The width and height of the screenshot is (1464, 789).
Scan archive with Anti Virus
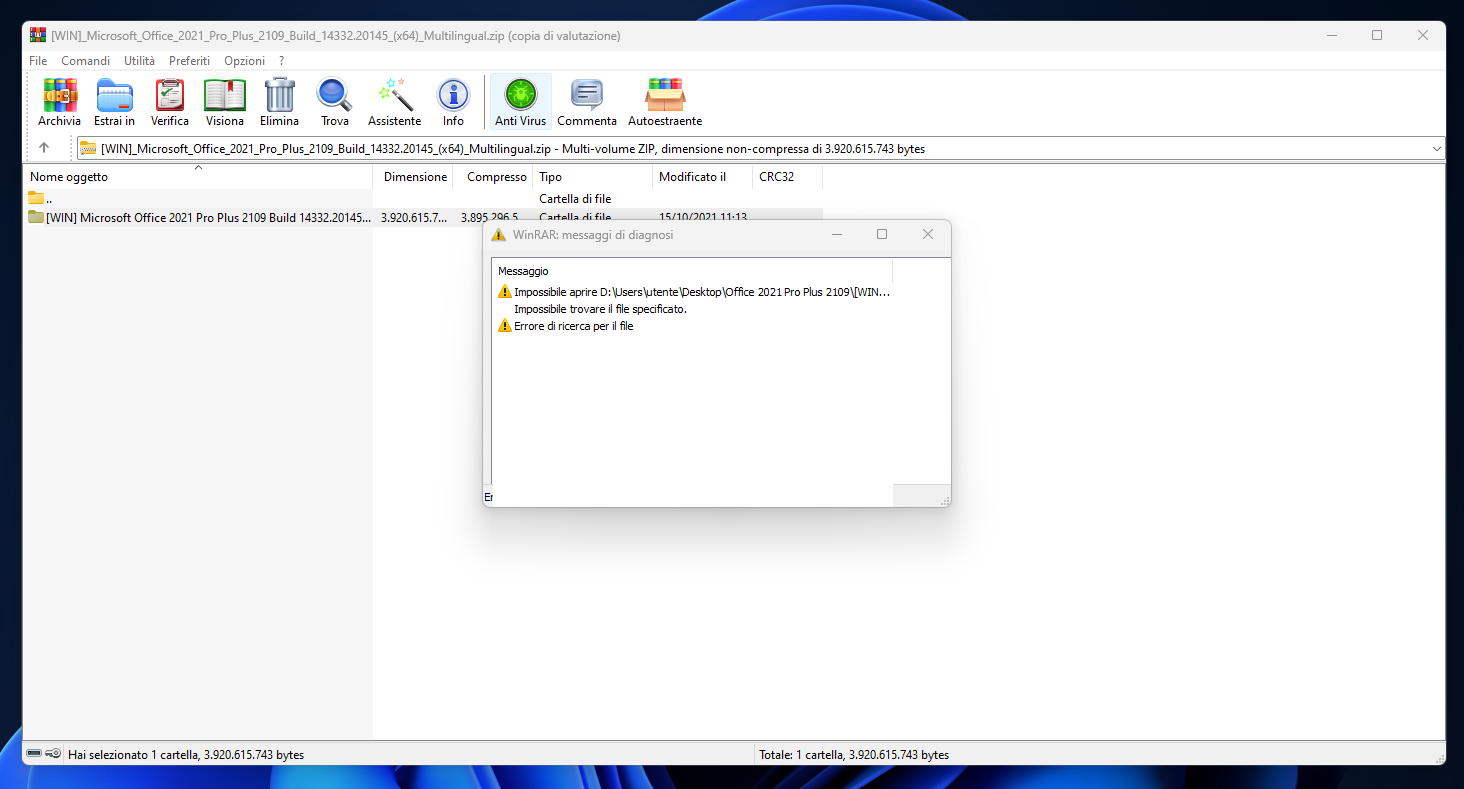[520, 102]
